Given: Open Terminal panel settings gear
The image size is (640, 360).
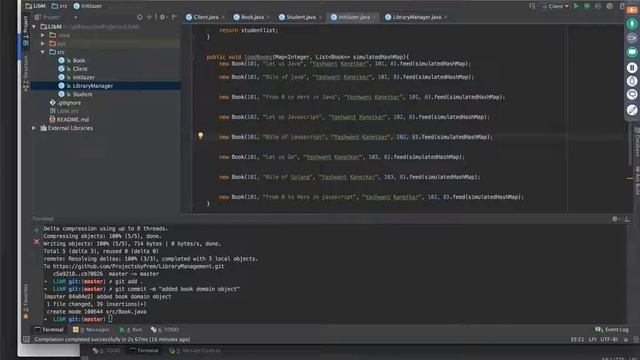Looking at the screenshot, I should [x=615, y=219].
